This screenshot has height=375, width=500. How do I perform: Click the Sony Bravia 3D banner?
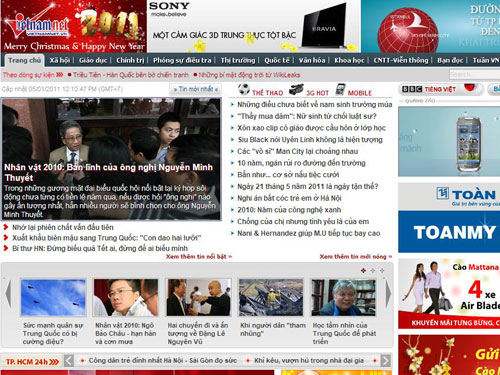(x=254, y=26)
